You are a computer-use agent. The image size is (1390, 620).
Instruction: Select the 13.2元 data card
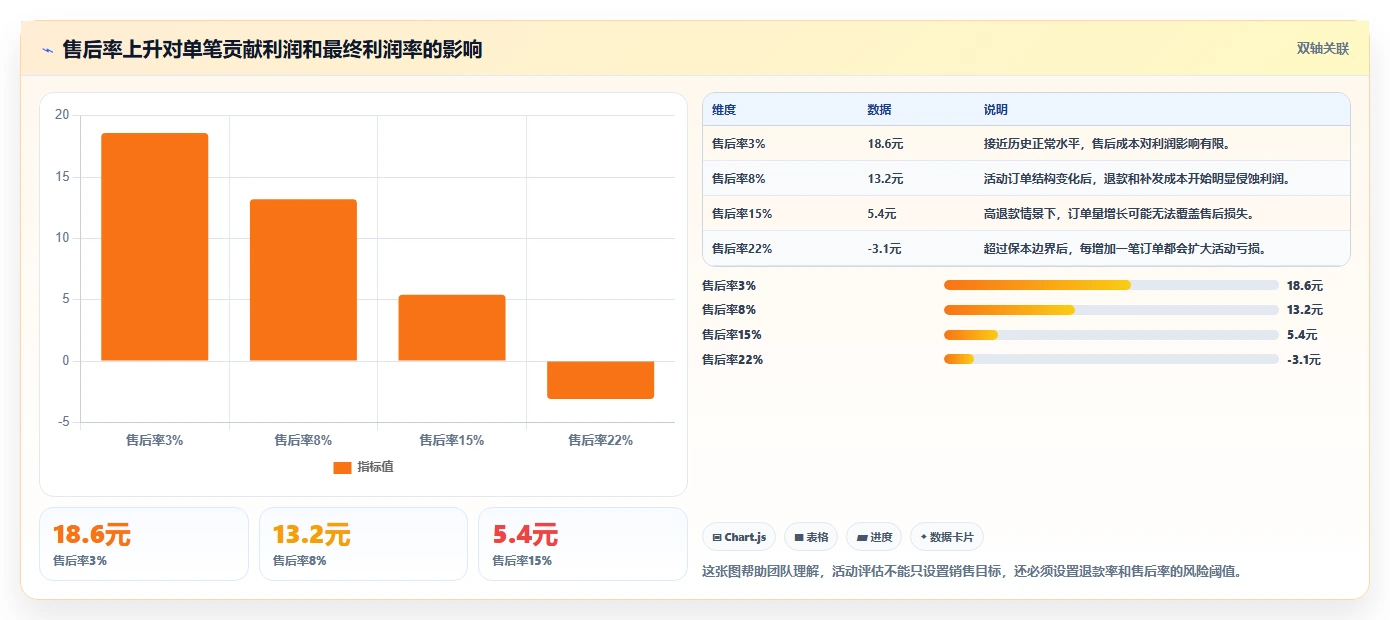[x=363, y=544]
